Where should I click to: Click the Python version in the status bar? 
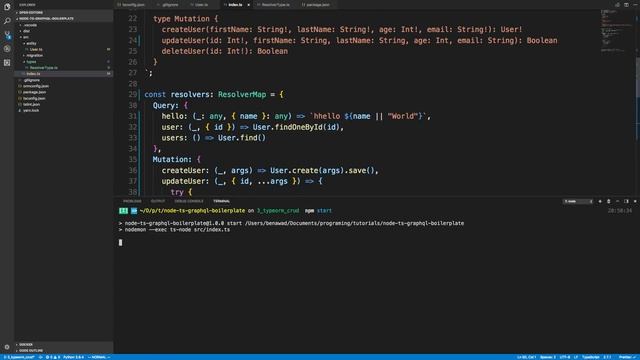point(73,357)
